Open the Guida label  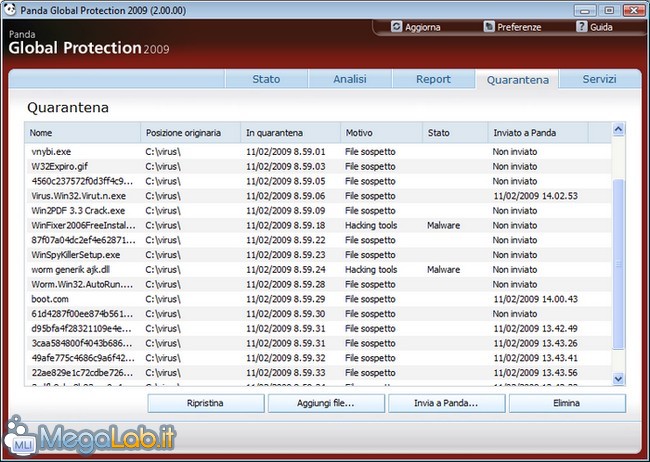pyautogui.click(x=601, y=27)
